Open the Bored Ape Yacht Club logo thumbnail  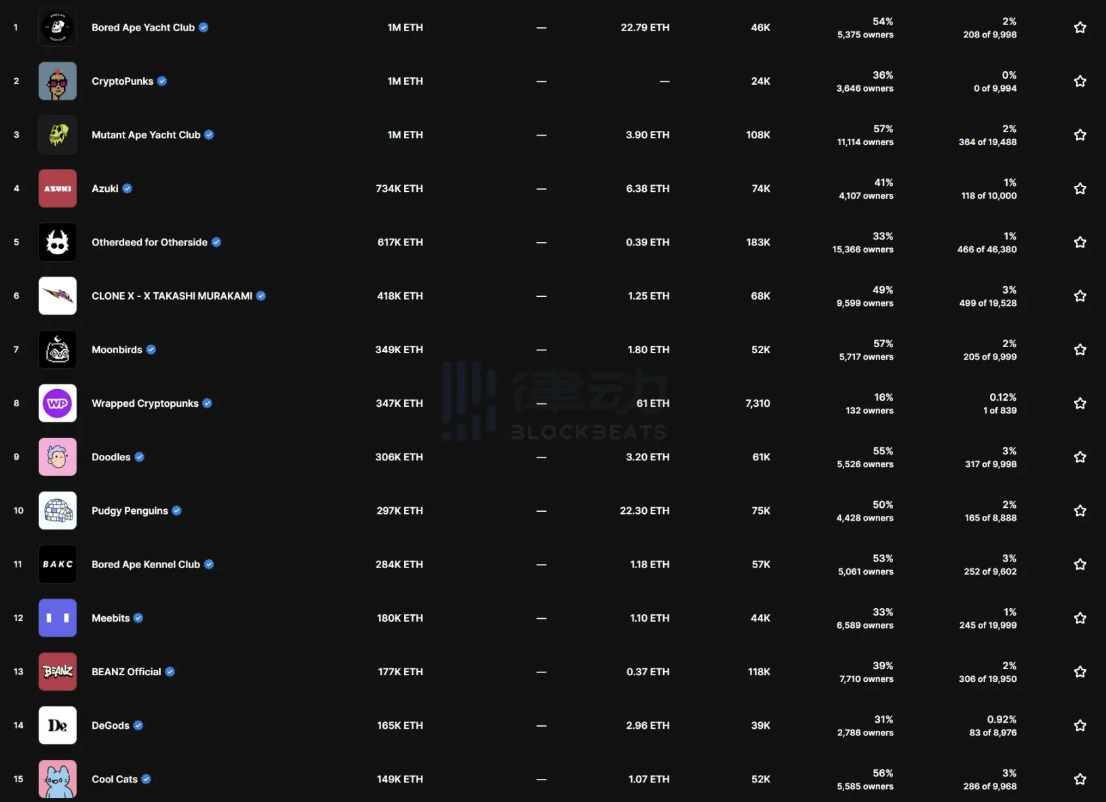pos(57,28)
